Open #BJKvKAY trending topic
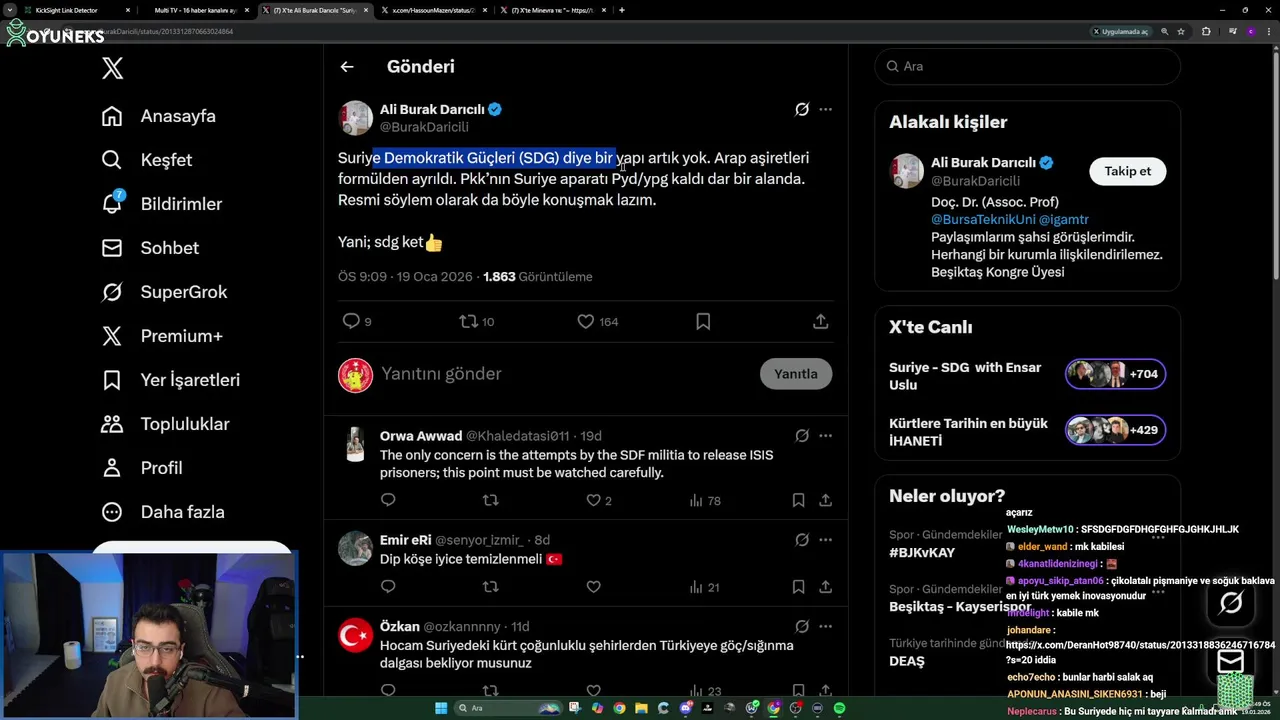This screenshot has width=1280, height=720. (922, 552)
